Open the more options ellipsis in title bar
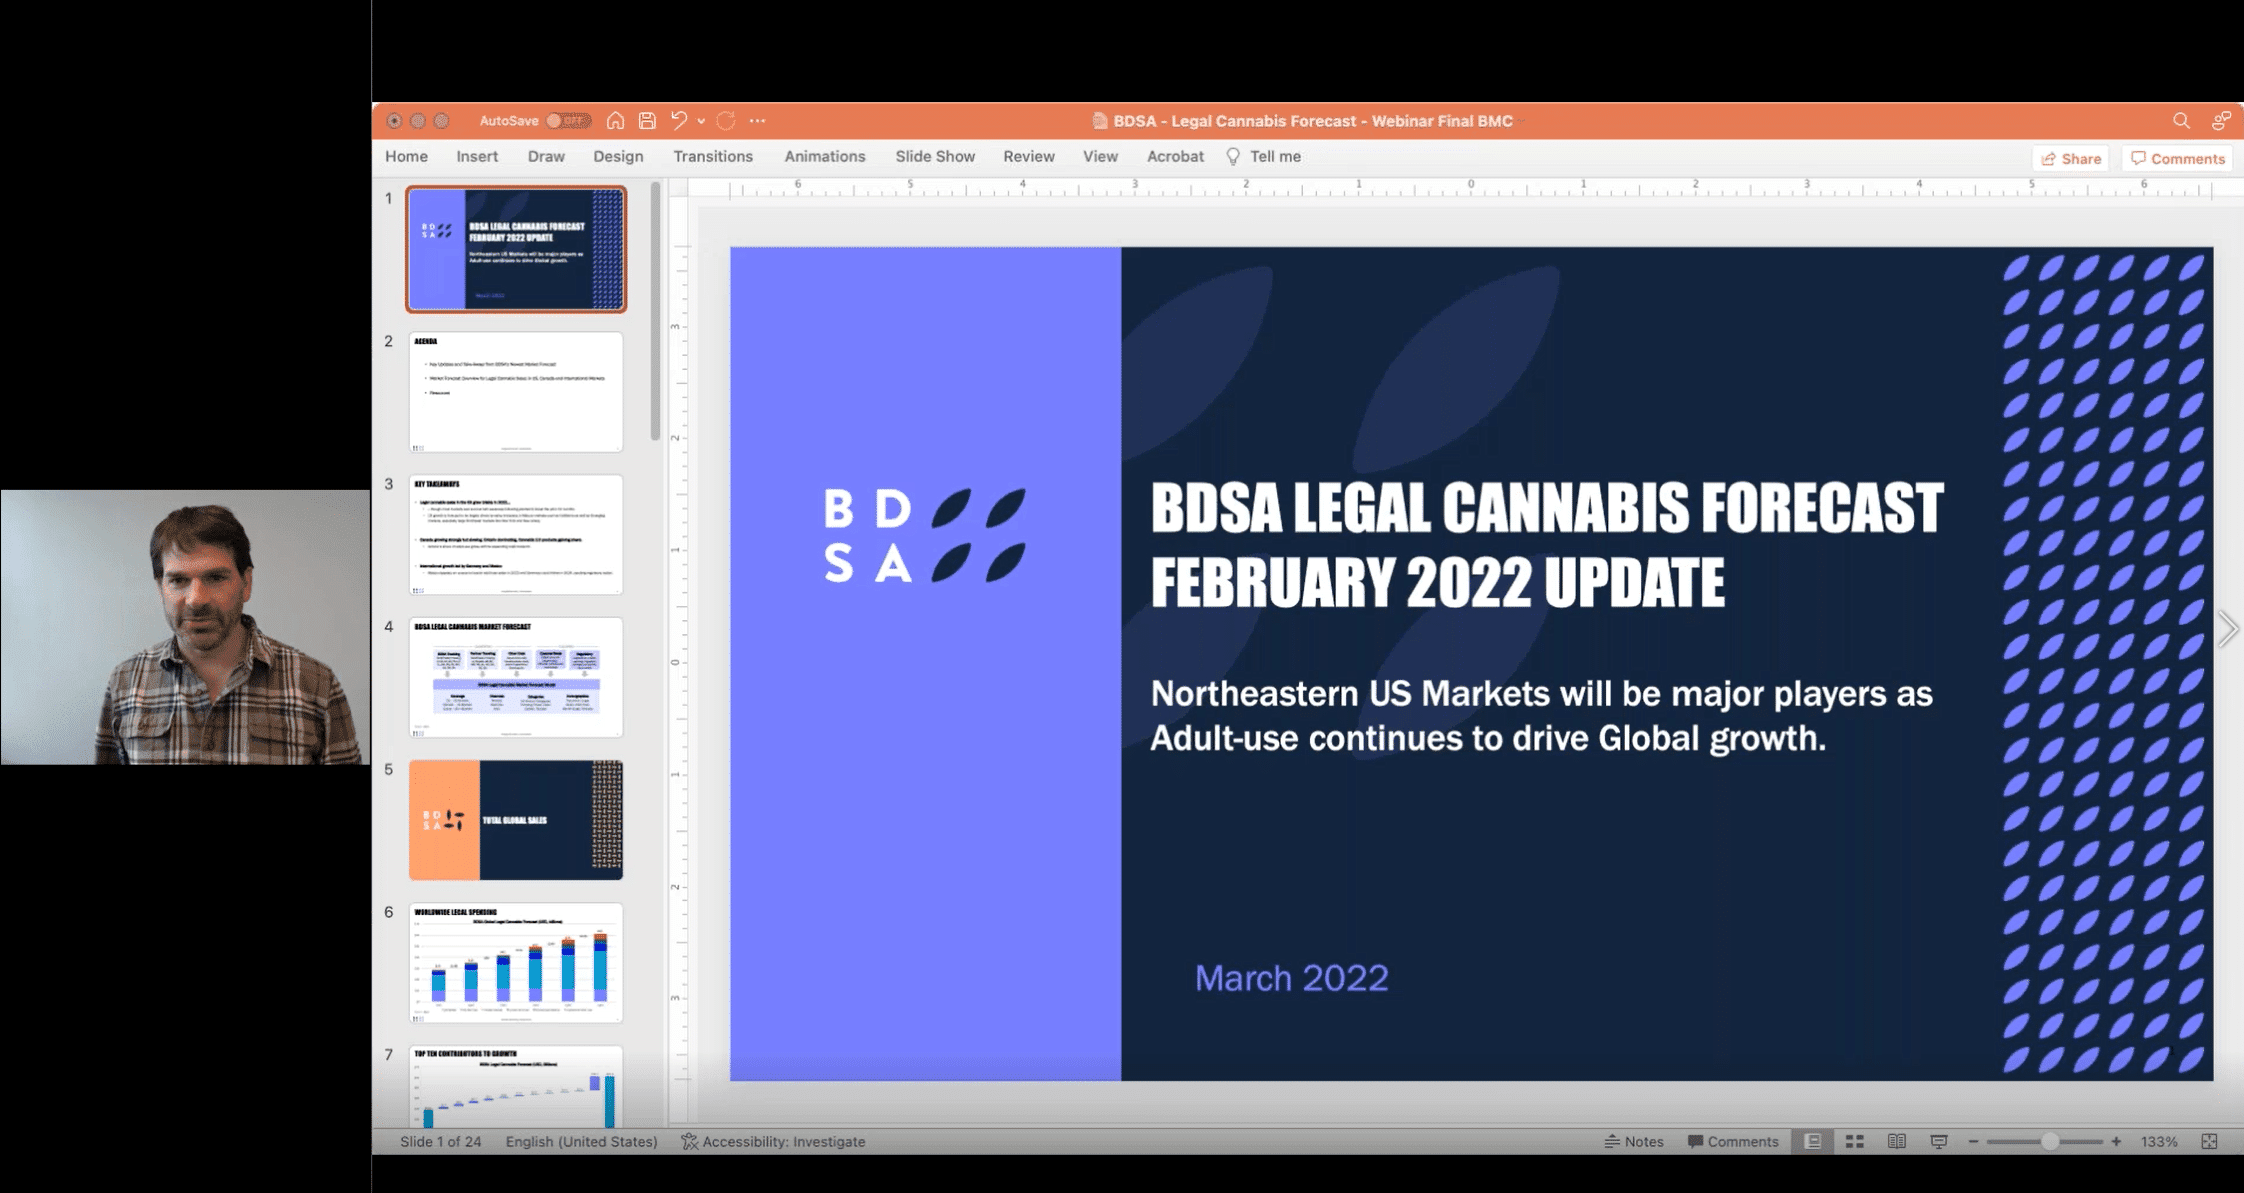 pyautogui.click(x=757, y=121)
